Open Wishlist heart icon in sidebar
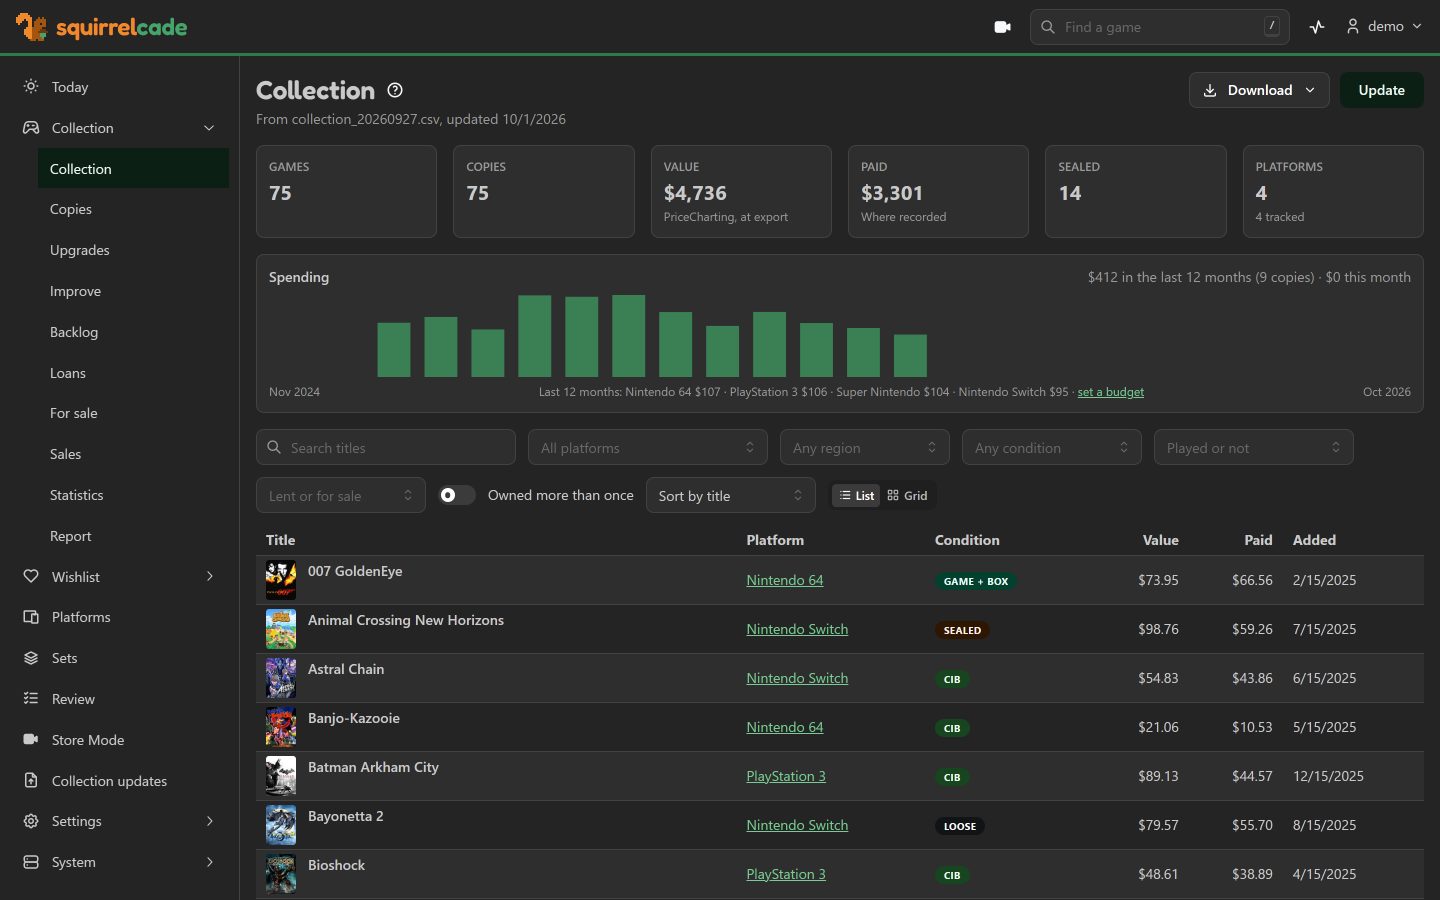The width and height of the screenshot is (1440, 900). point(31,577)
